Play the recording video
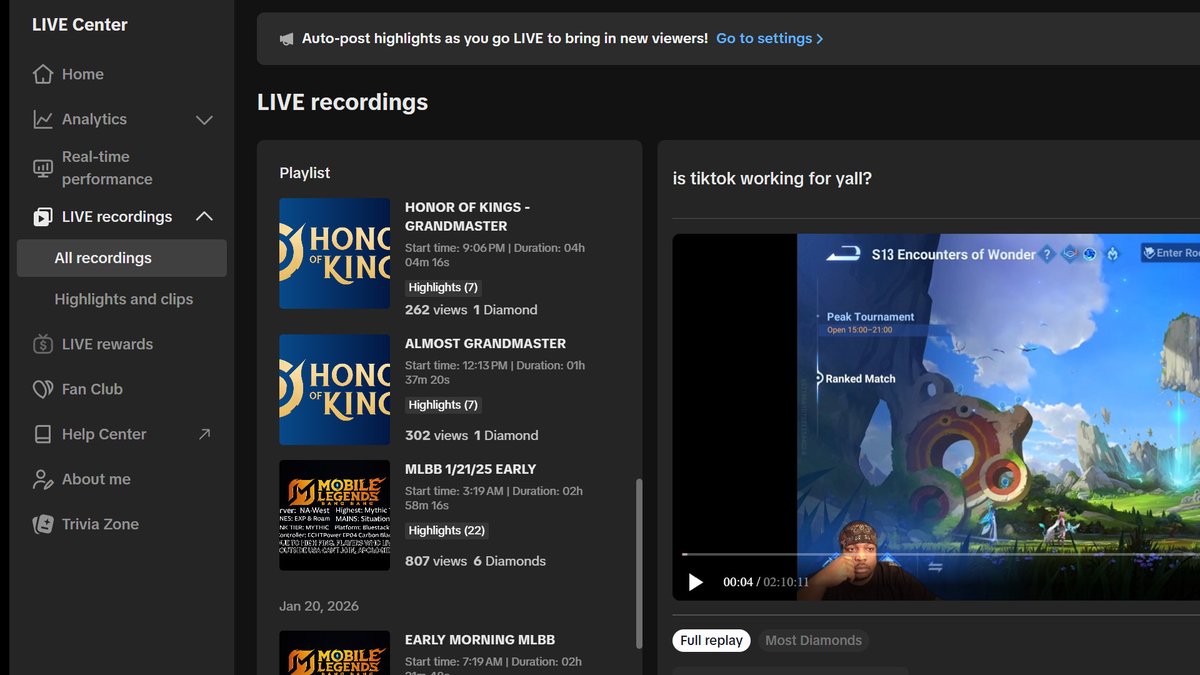 tap(696, 582)
